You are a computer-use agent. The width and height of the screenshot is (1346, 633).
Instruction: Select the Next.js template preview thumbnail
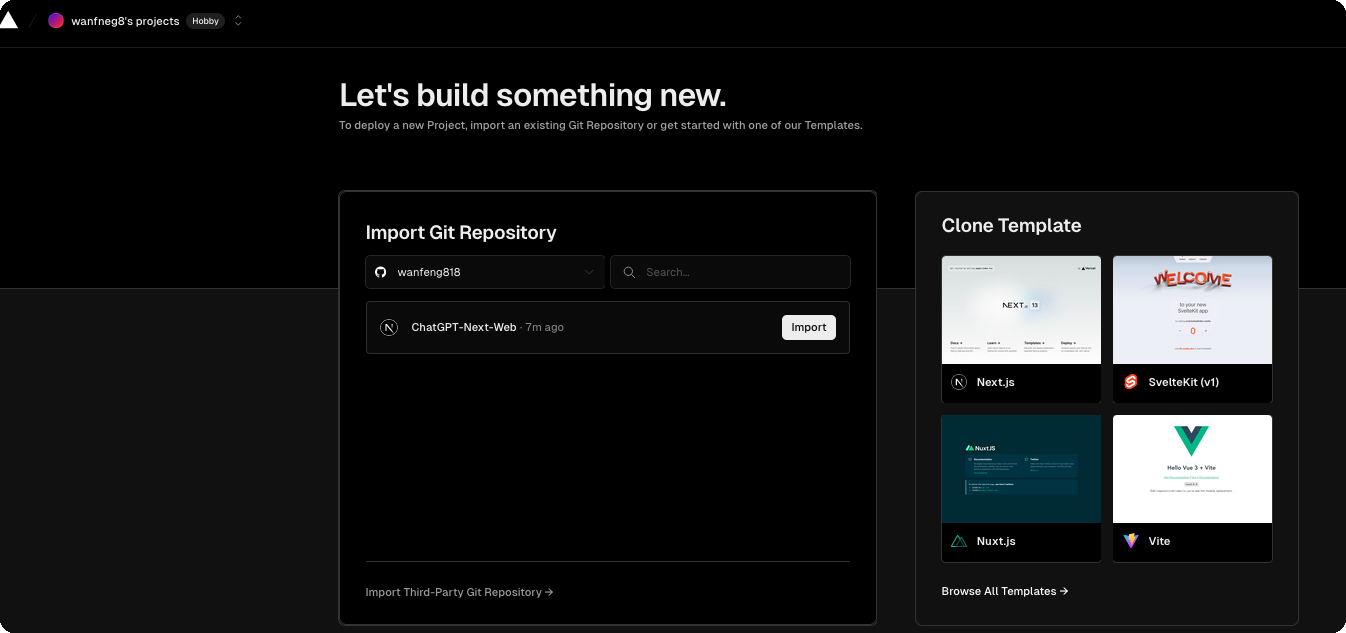pyautogui.click(x=1021, y=310)
